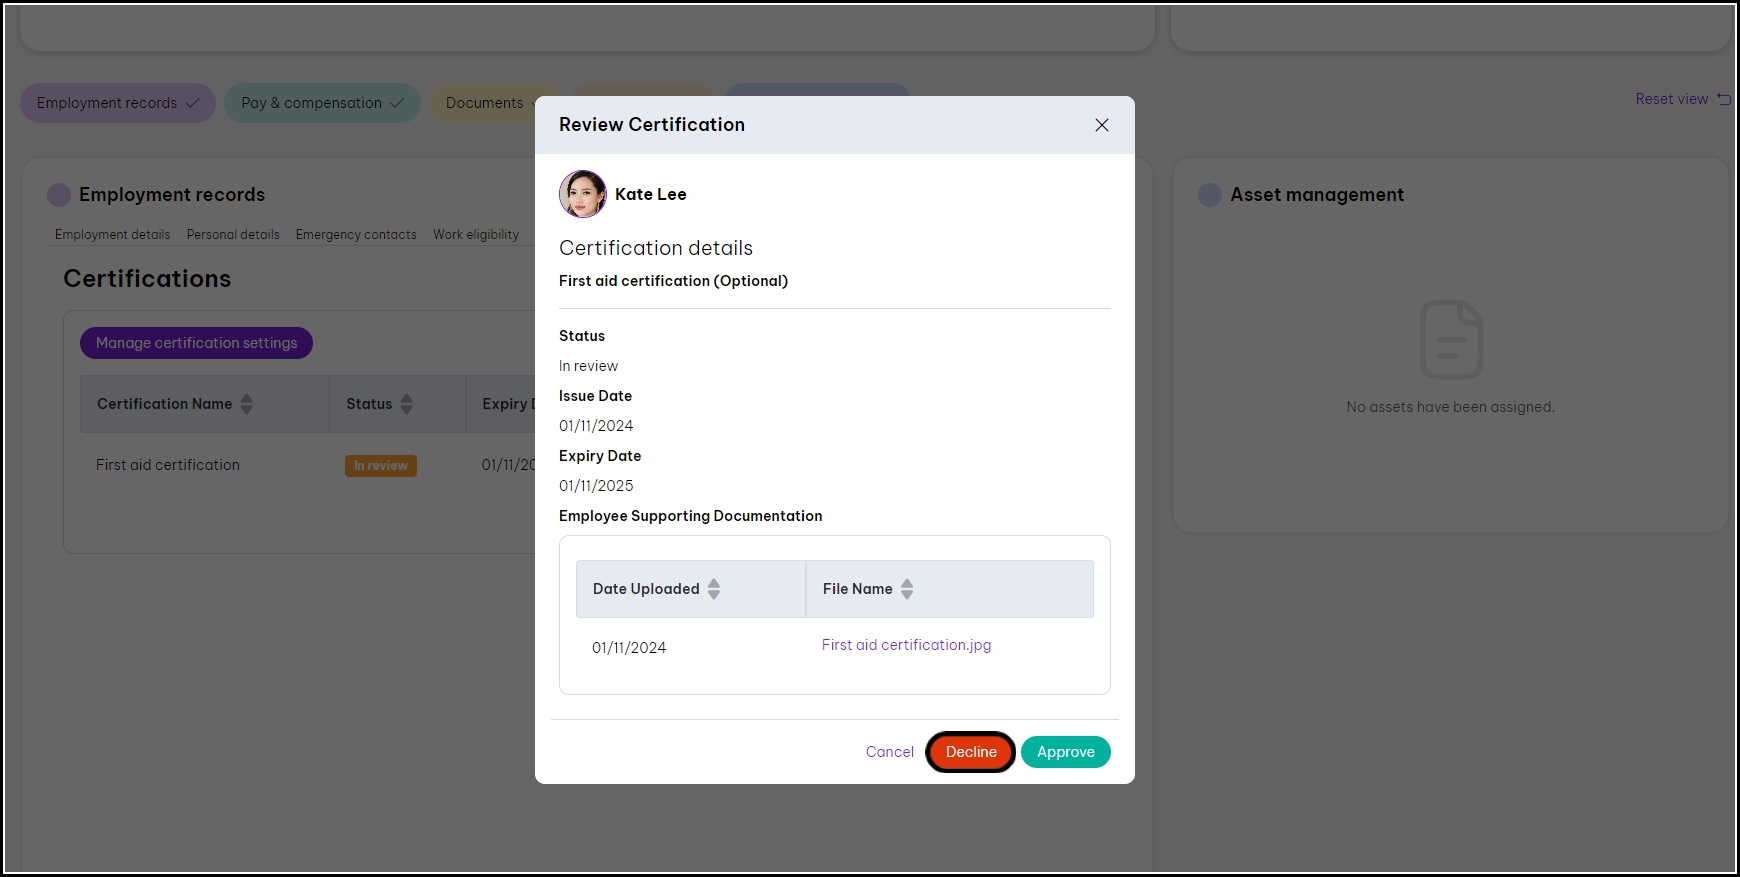The image size is (1740, 877).
Task: Click Manage certification settings button
Action: point(196,343)
